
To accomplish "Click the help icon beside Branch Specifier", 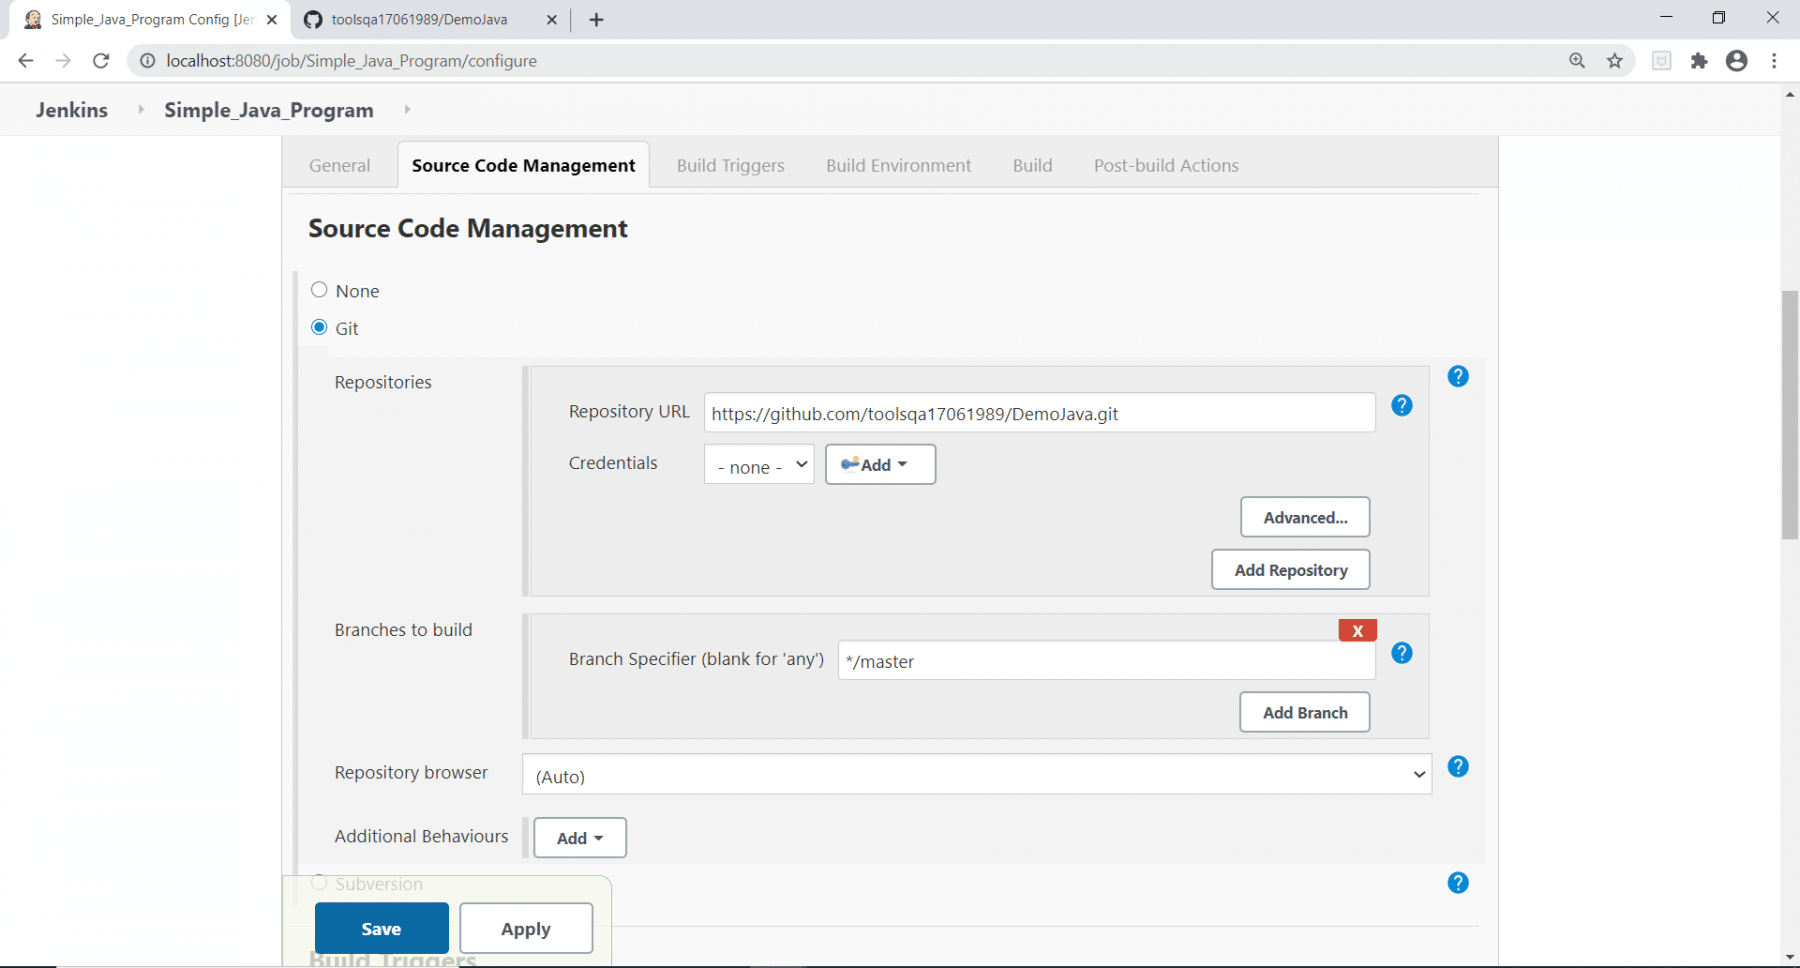I will click(x=1401, y=653).
